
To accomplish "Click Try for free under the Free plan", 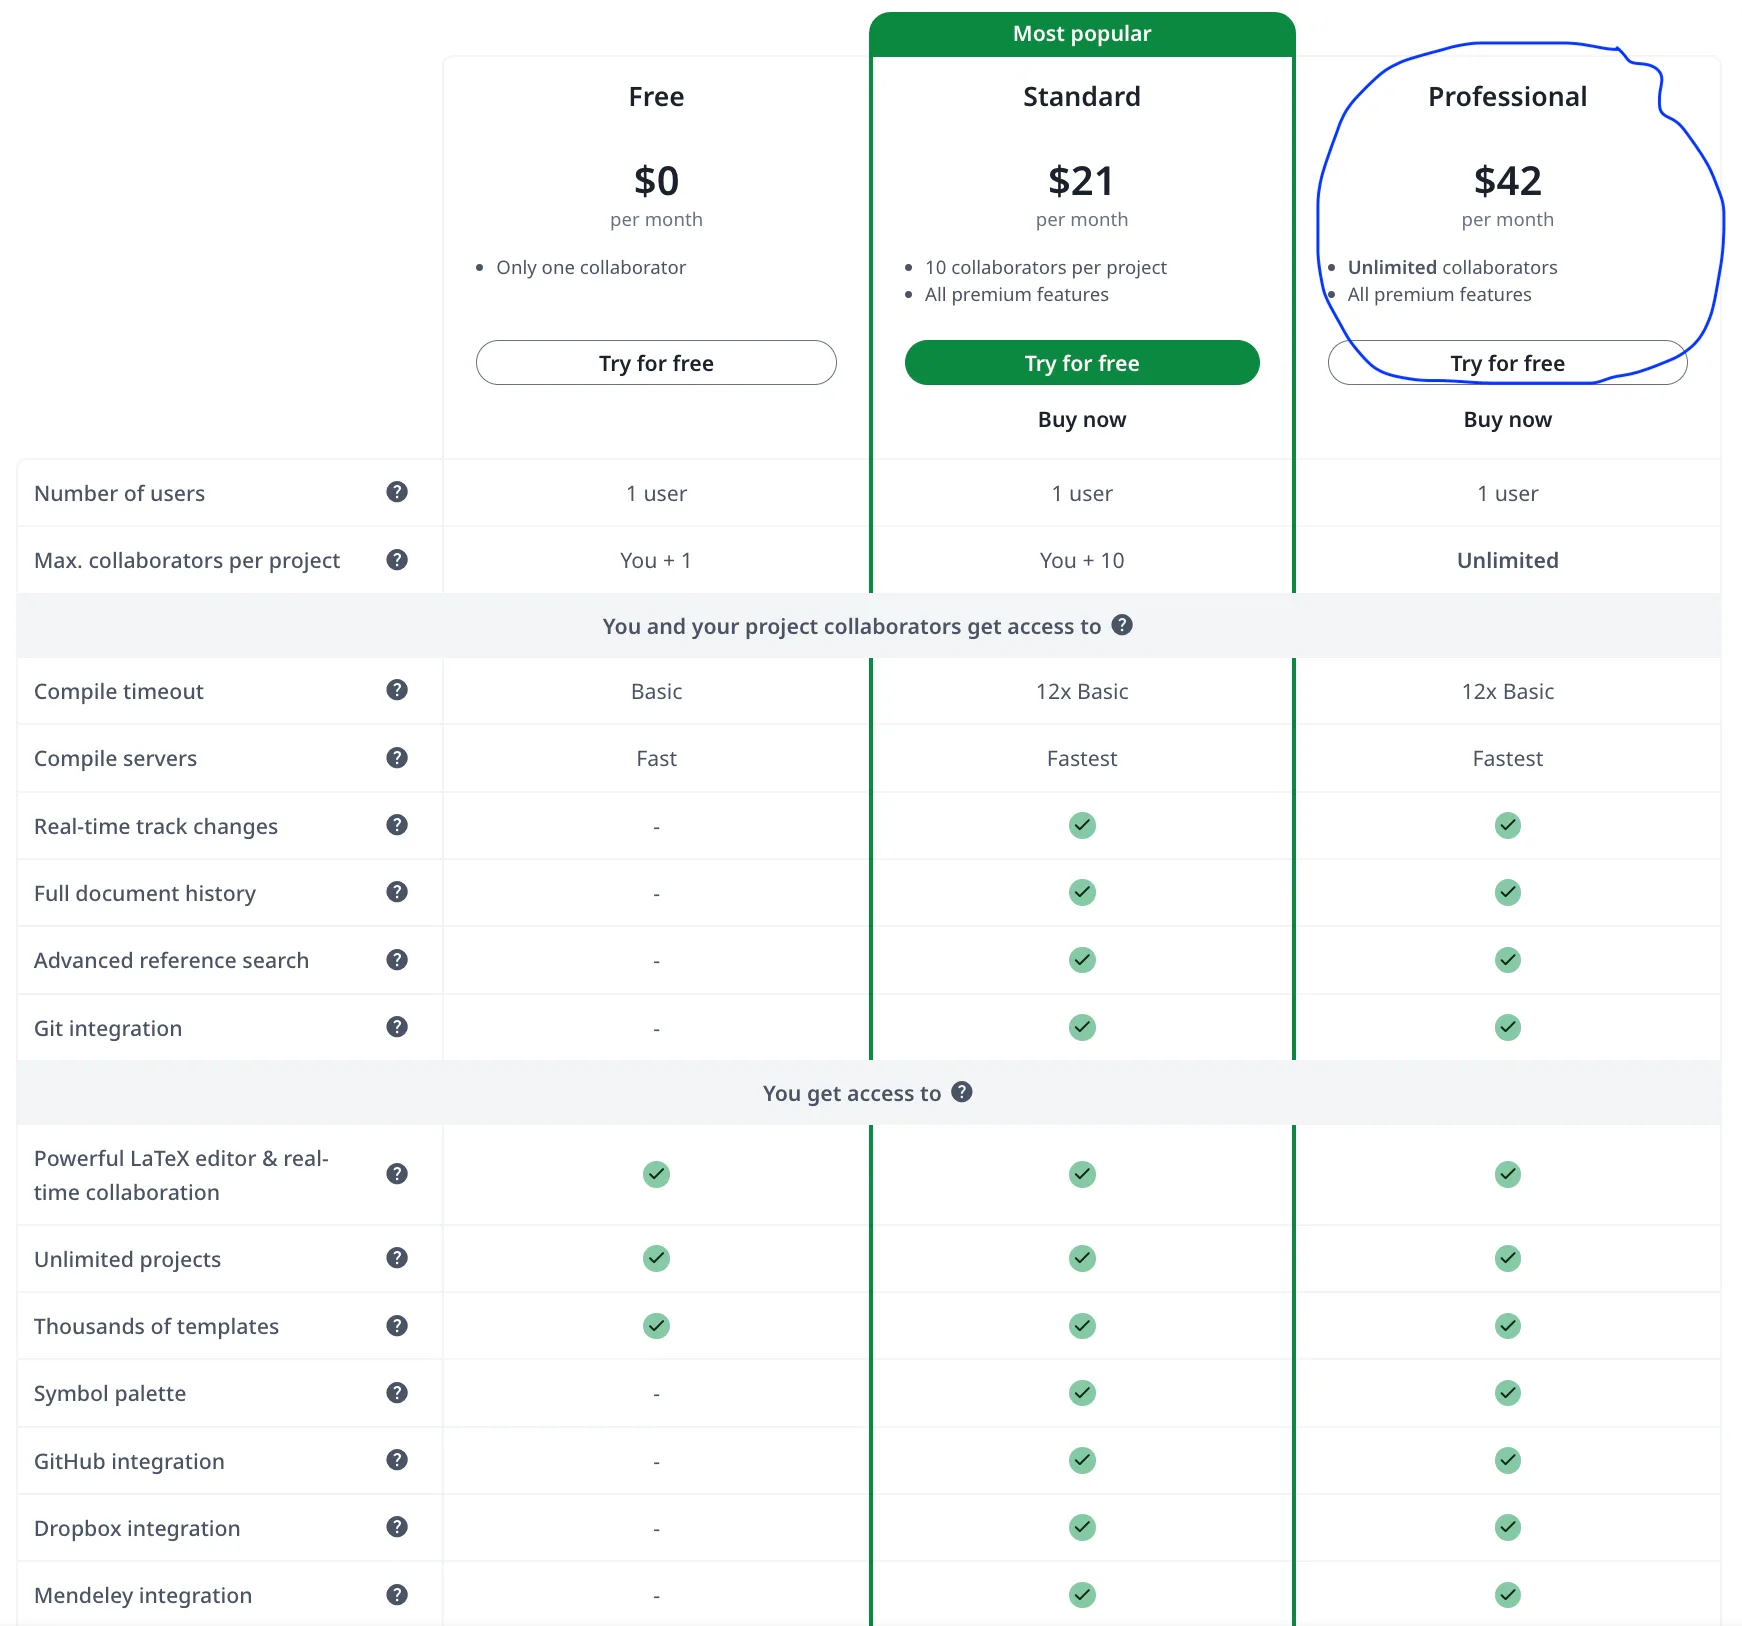I will [656, 362].
